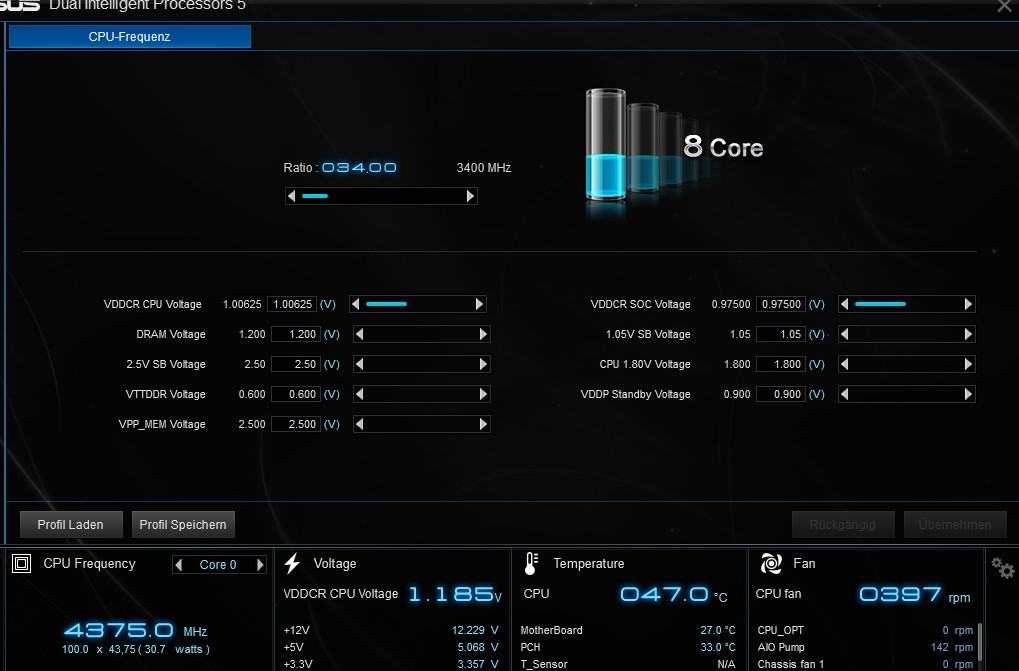
Task: Click the 8 Core cylinder graphic
Action: point(606,144)
